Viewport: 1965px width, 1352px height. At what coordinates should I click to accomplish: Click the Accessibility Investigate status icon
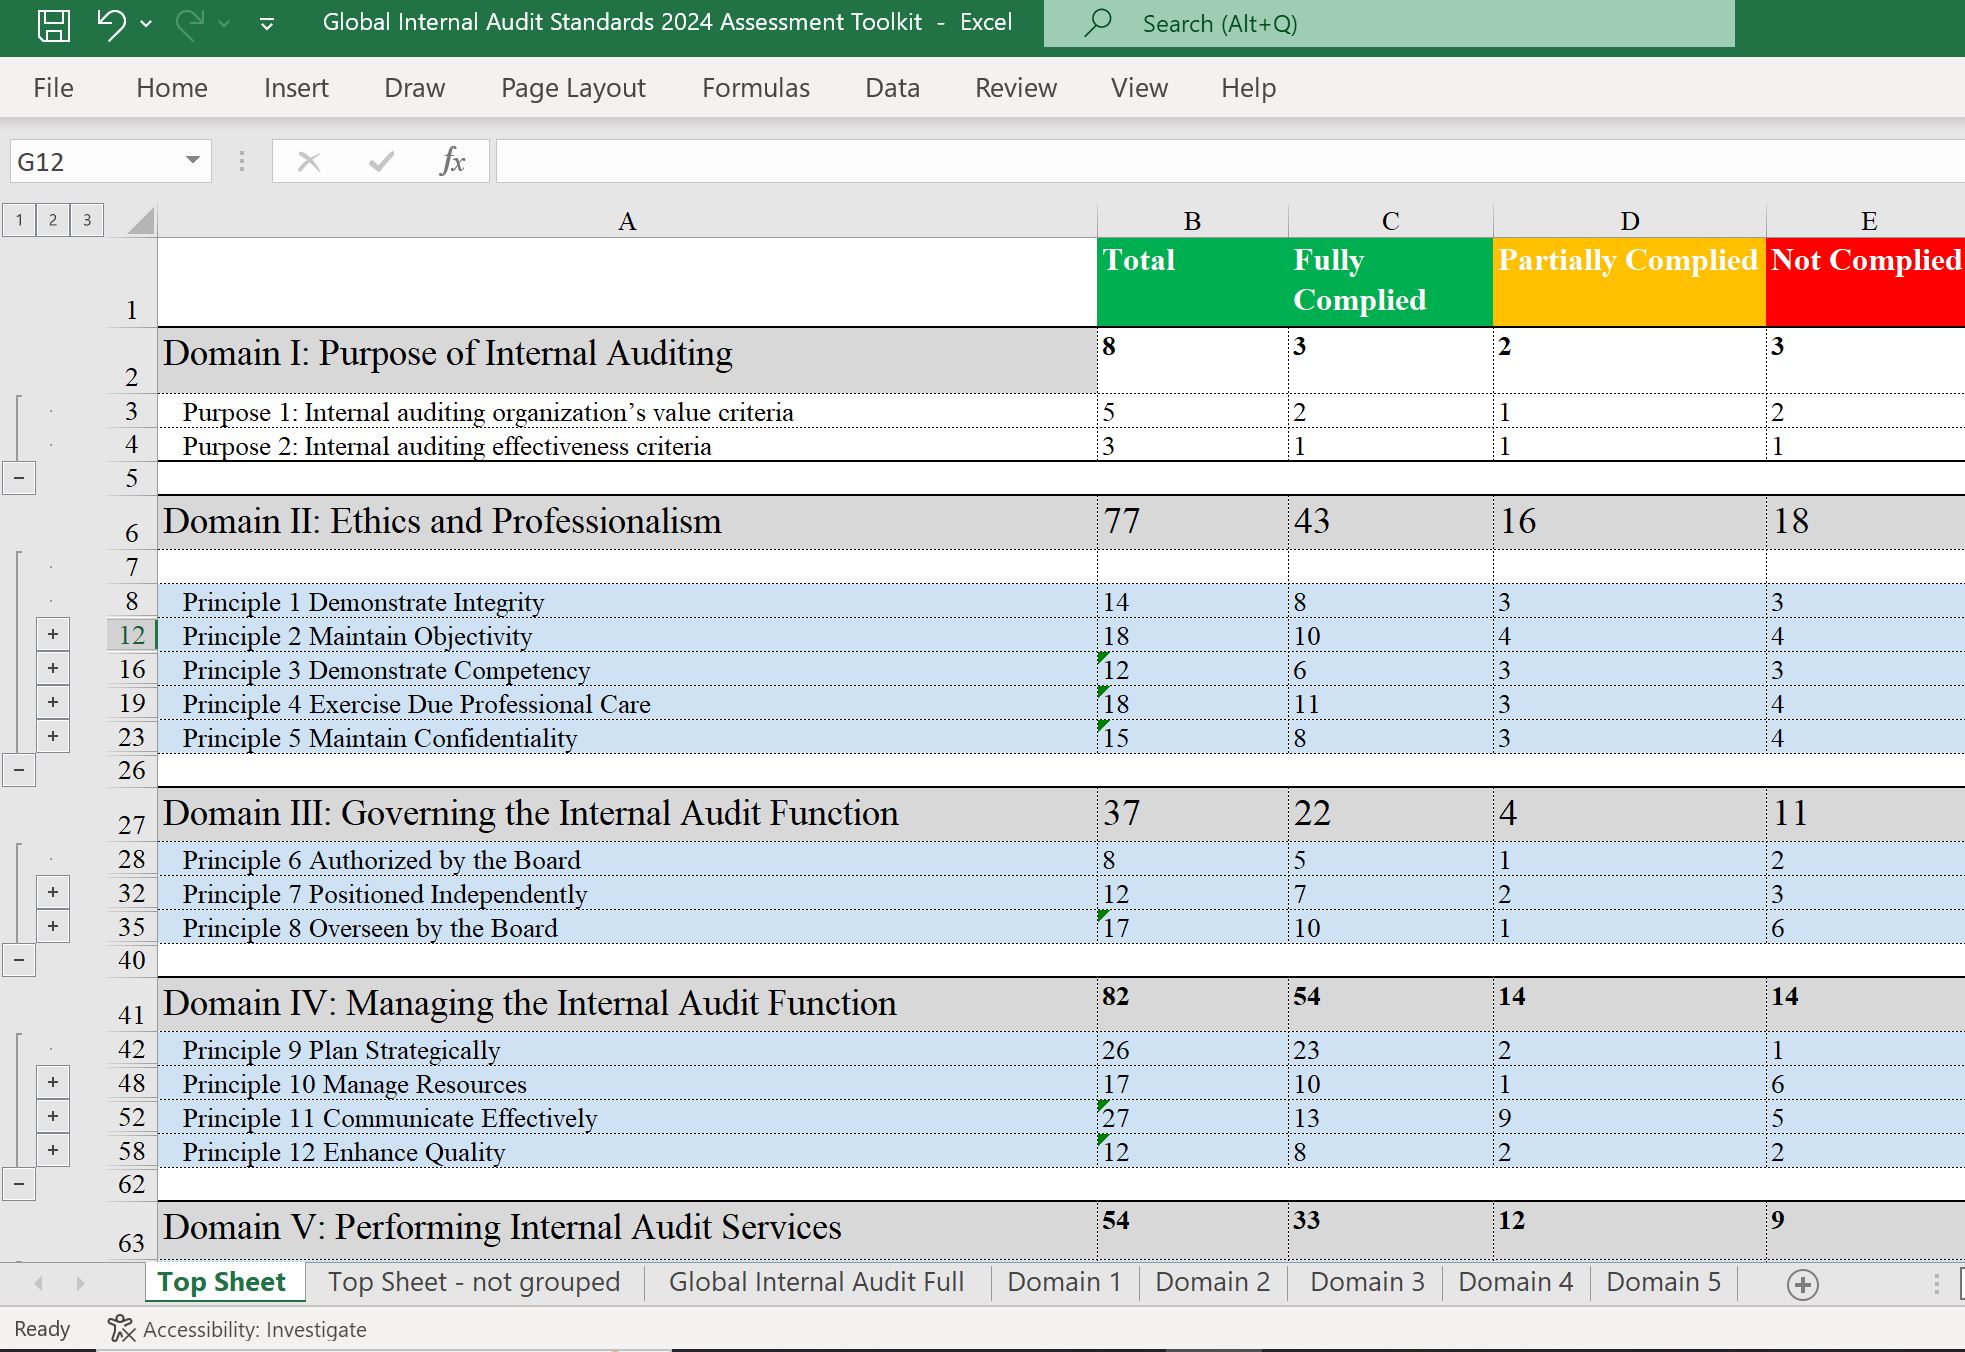pos(121,1329)
